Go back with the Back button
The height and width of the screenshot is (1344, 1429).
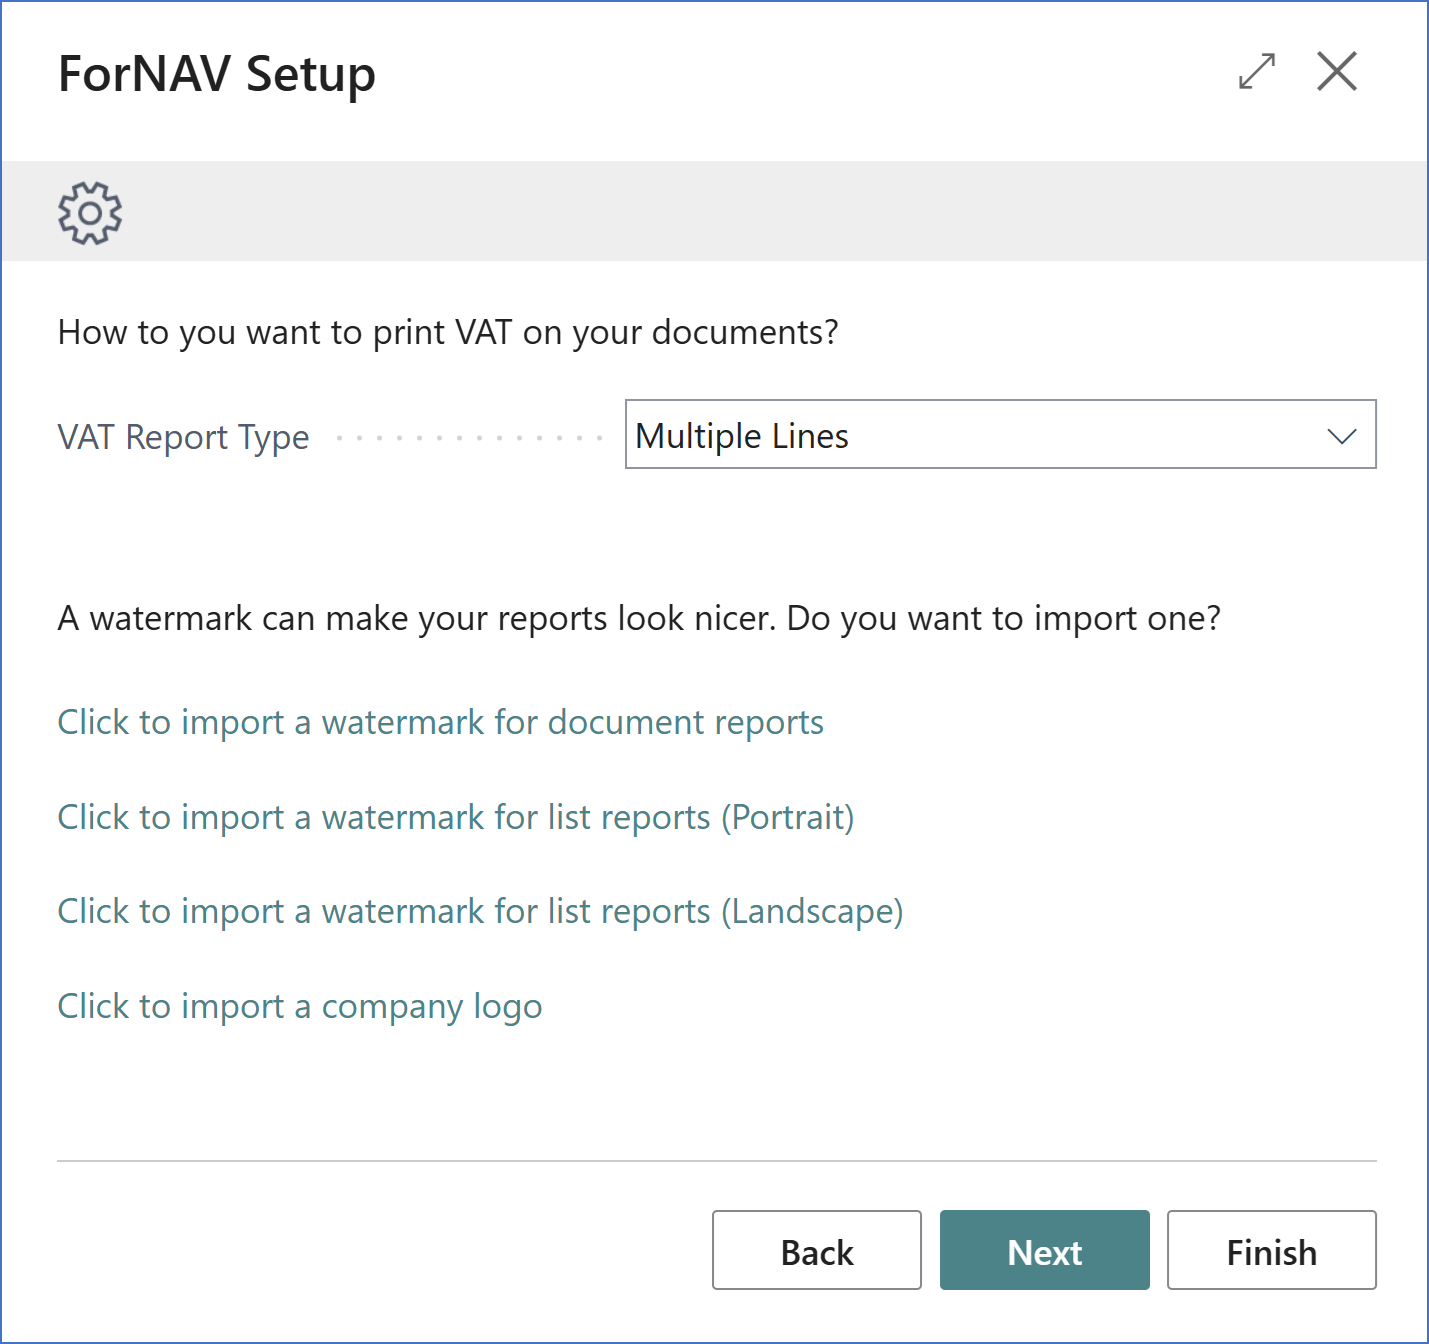tap(817, 1250)
